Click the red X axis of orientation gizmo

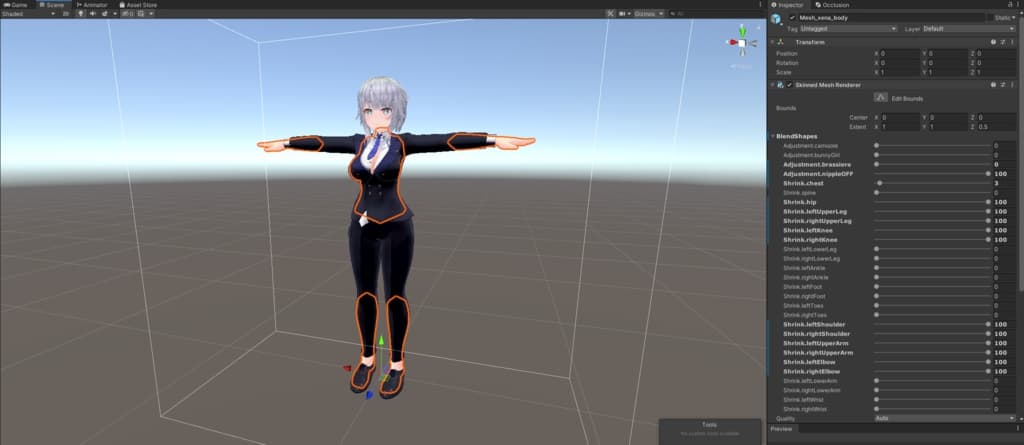[x=732, y=42]
